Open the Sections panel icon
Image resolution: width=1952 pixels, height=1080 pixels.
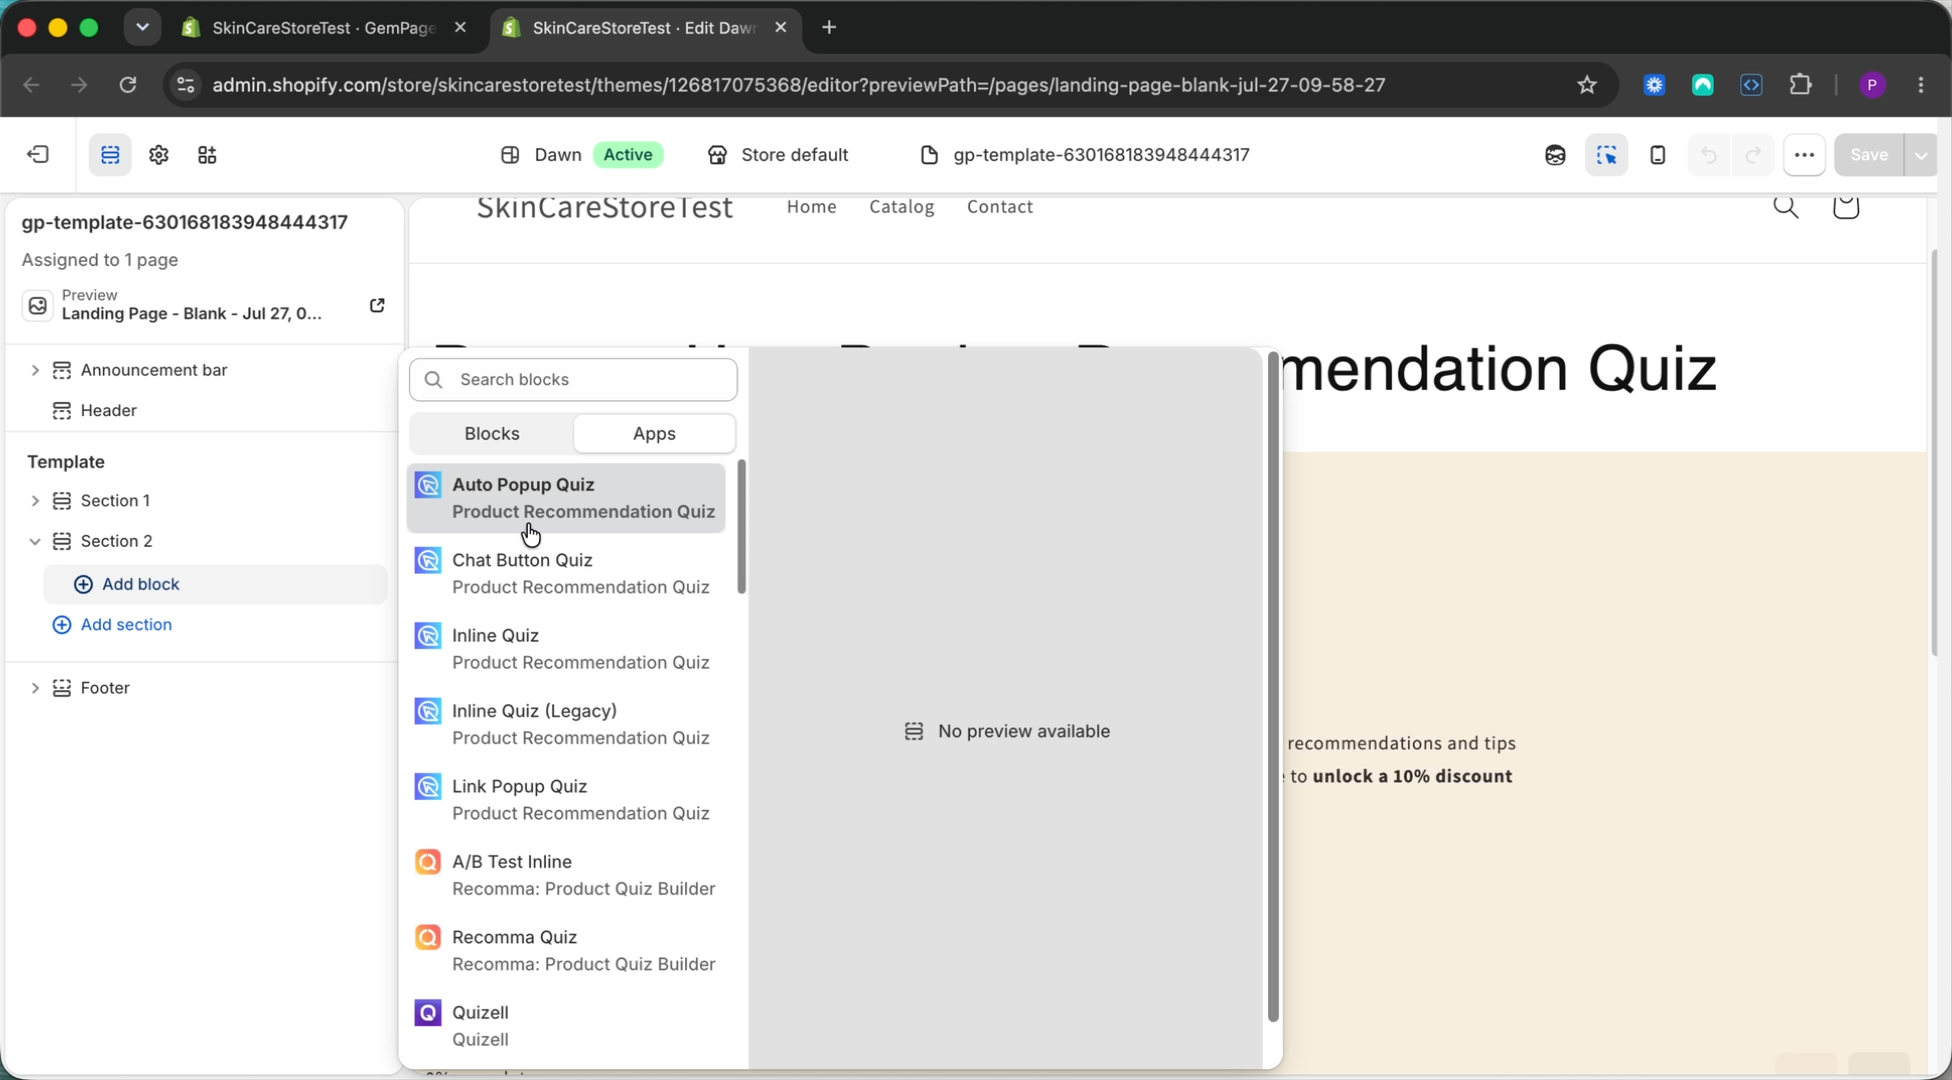(x=110, y=155)
